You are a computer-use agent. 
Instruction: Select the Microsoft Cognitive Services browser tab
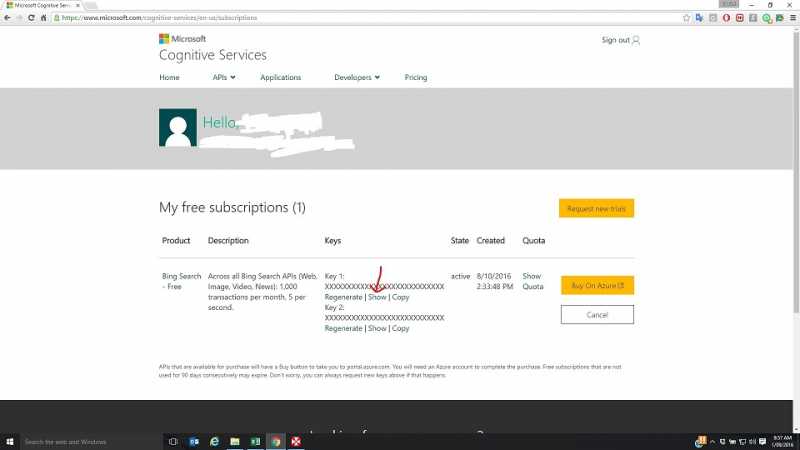point(40,5)
